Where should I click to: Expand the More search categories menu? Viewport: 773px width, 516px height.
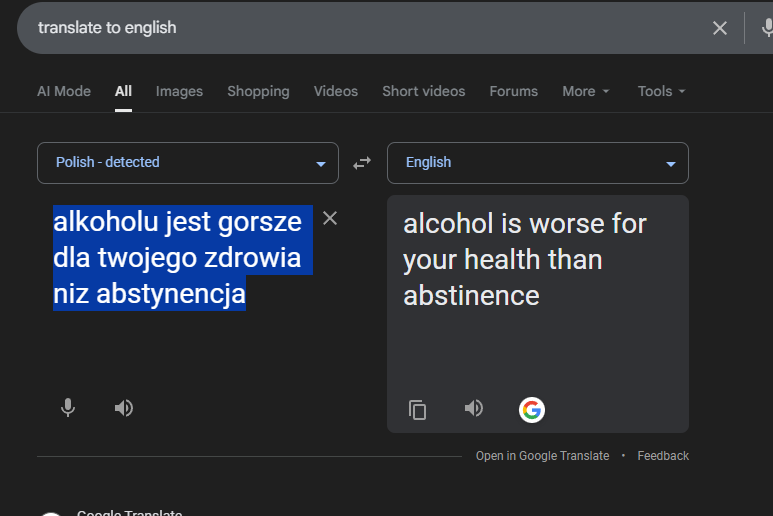click(585, 91)
